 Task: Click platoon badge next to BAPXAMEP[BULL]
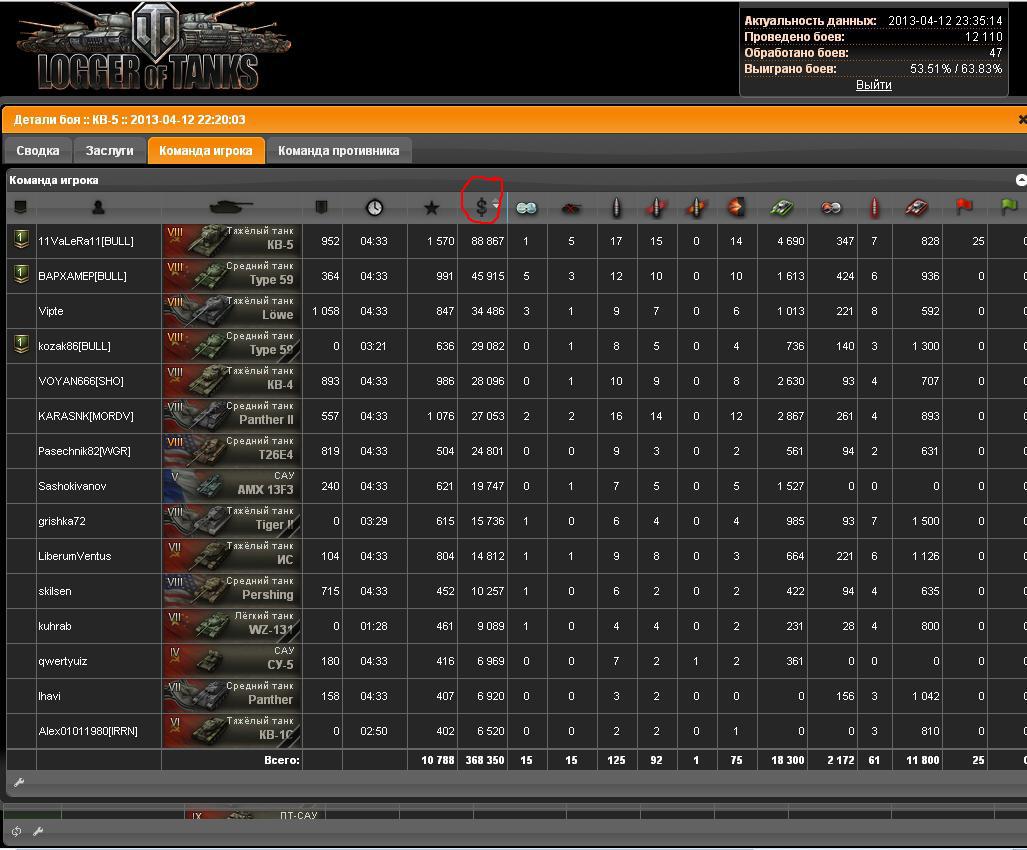pyautogui.click(x=20, y=275)
